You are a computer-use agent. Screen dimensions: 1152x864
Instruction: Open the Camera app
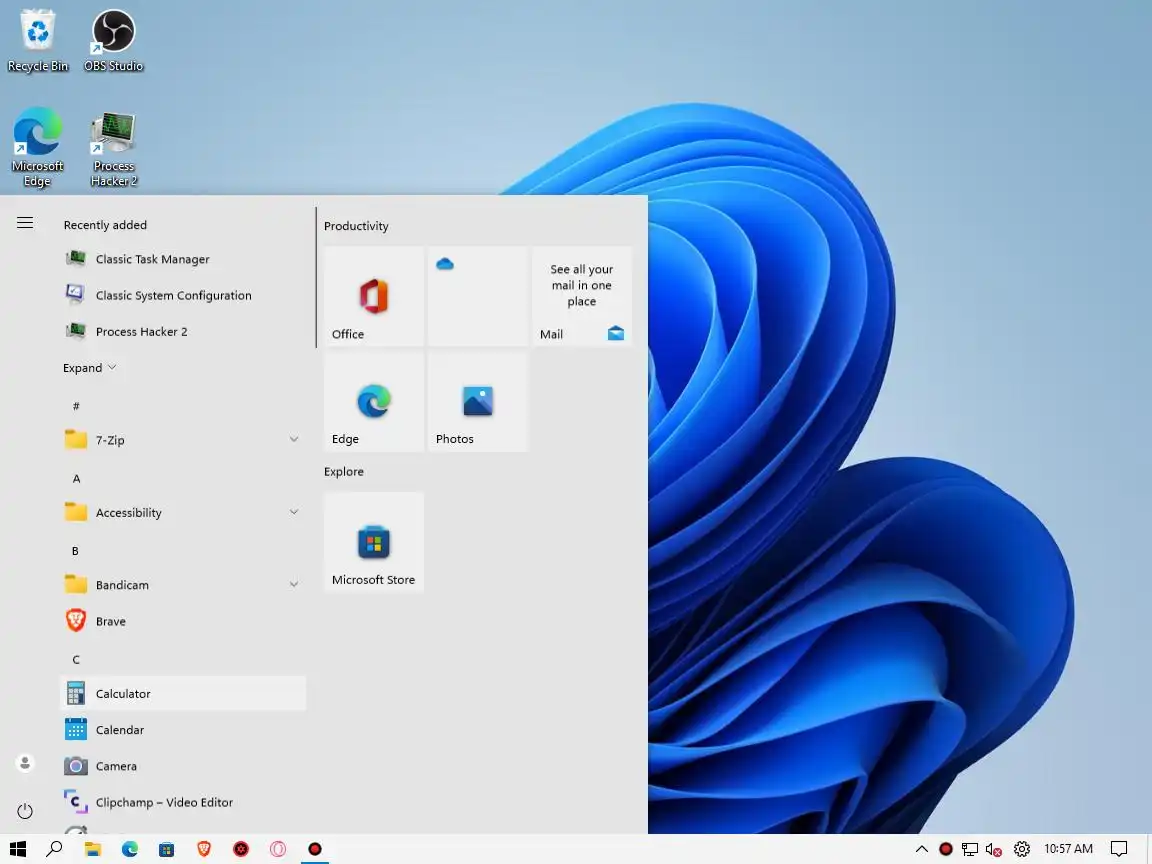(x=183, y=766)
